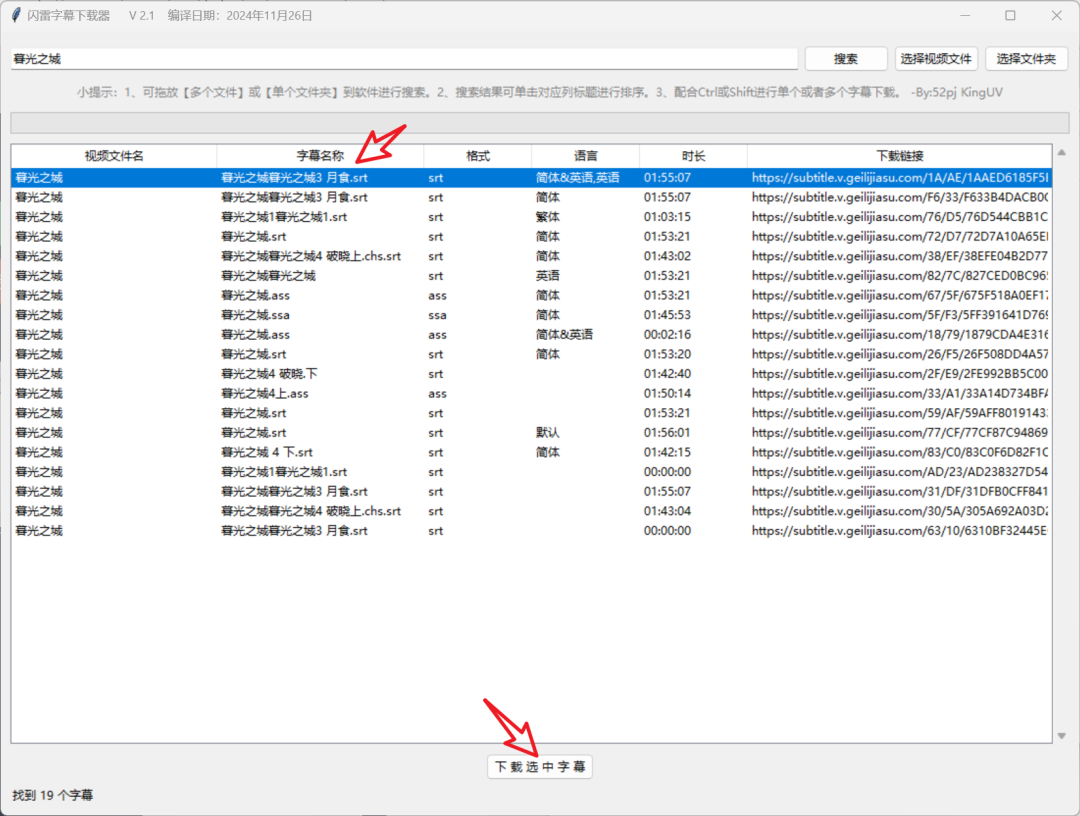Click the download link containing AD/23/AD238327D54
Screen dimensions: 1080x816
[x=900, y=472]
